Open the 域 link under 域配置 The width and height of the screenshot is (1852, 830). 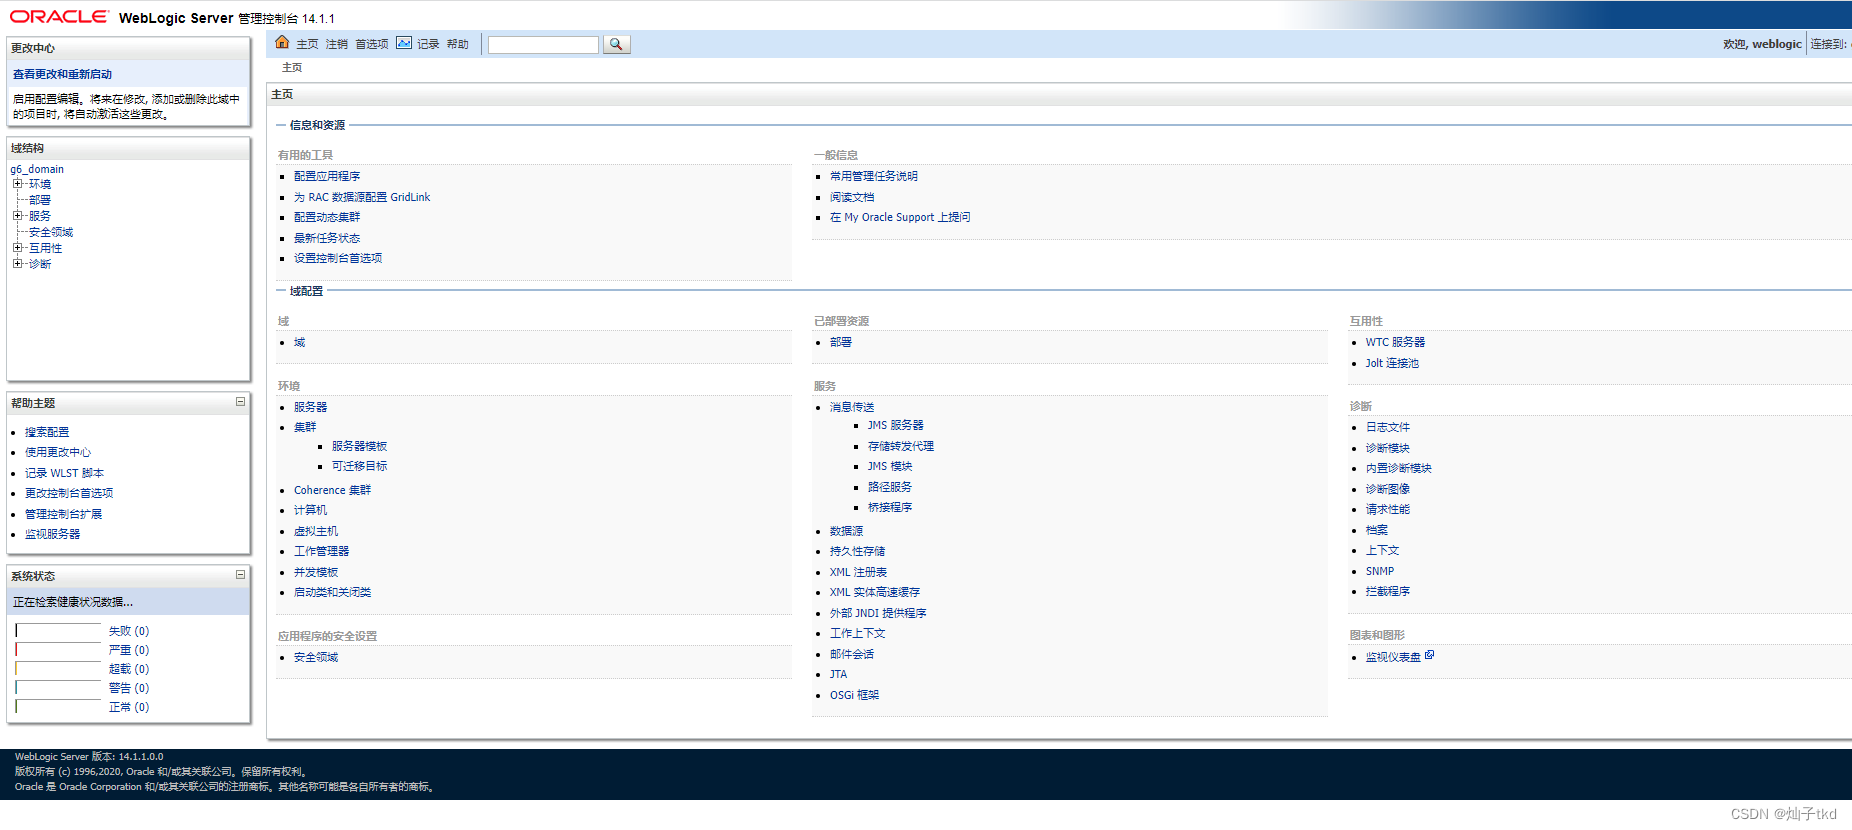pyautogui.click(x=299, y=342)
